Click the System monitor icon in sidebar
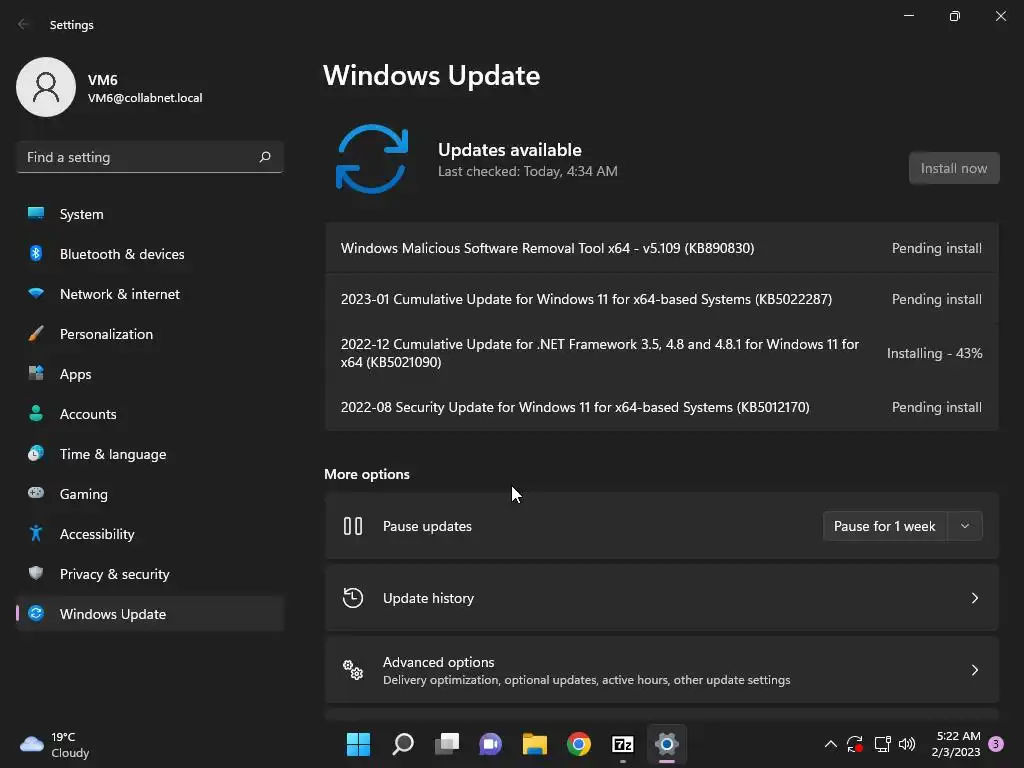 36,213
